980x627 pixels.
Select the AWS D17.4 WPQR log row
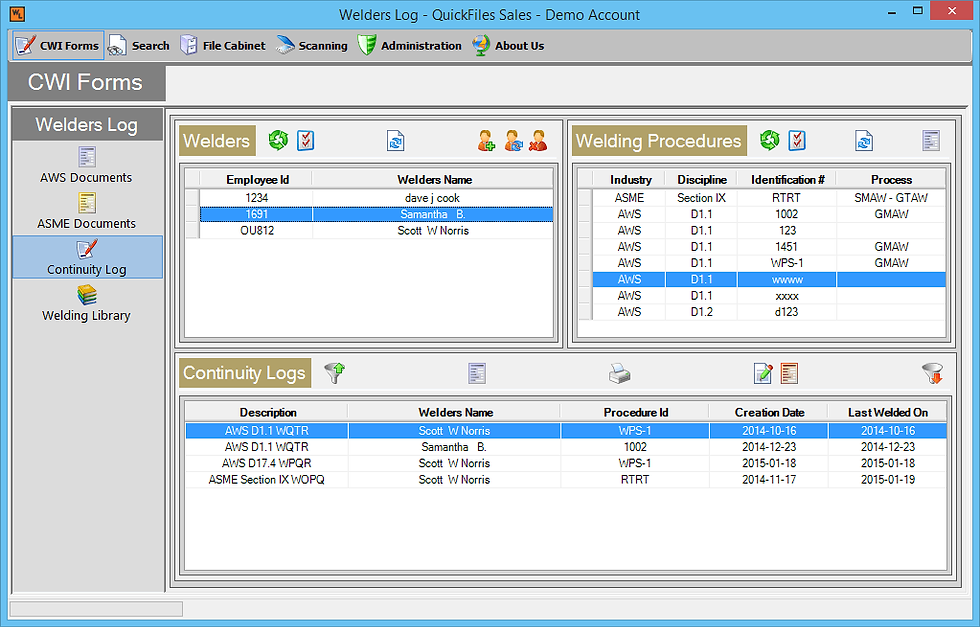point(566,463)
